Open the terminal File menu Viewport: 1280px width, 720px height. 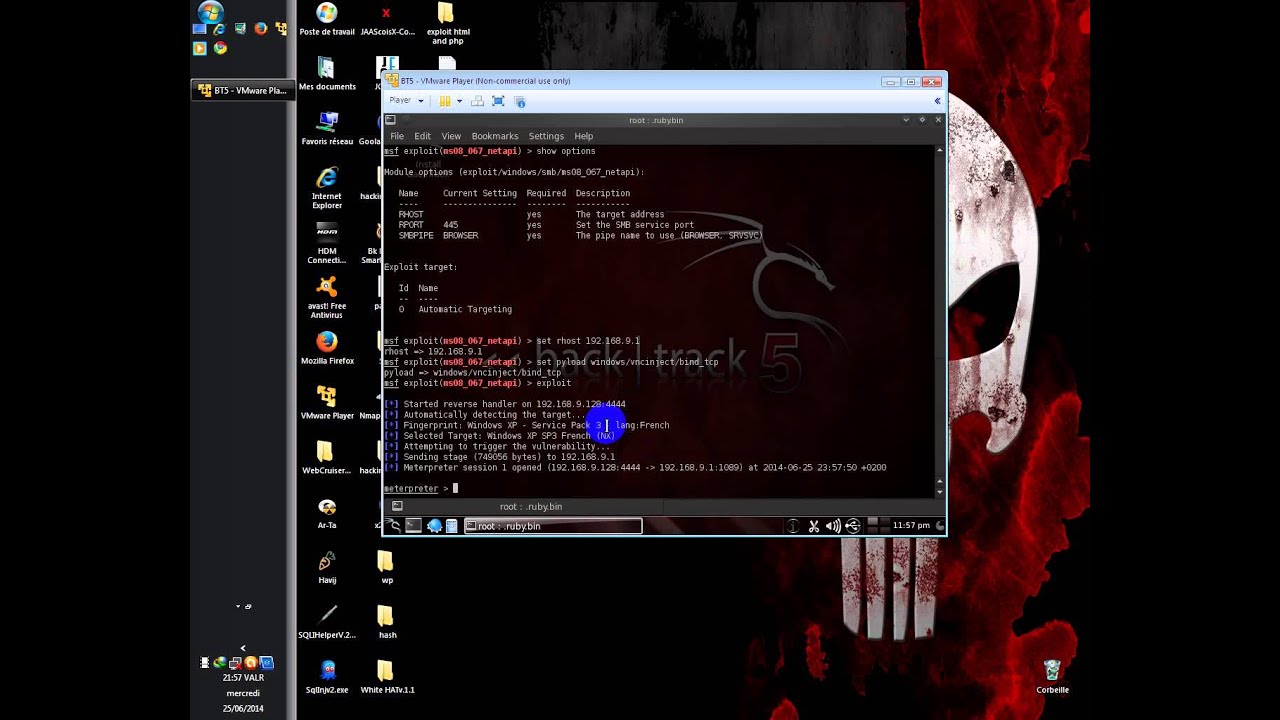(397, 136)
